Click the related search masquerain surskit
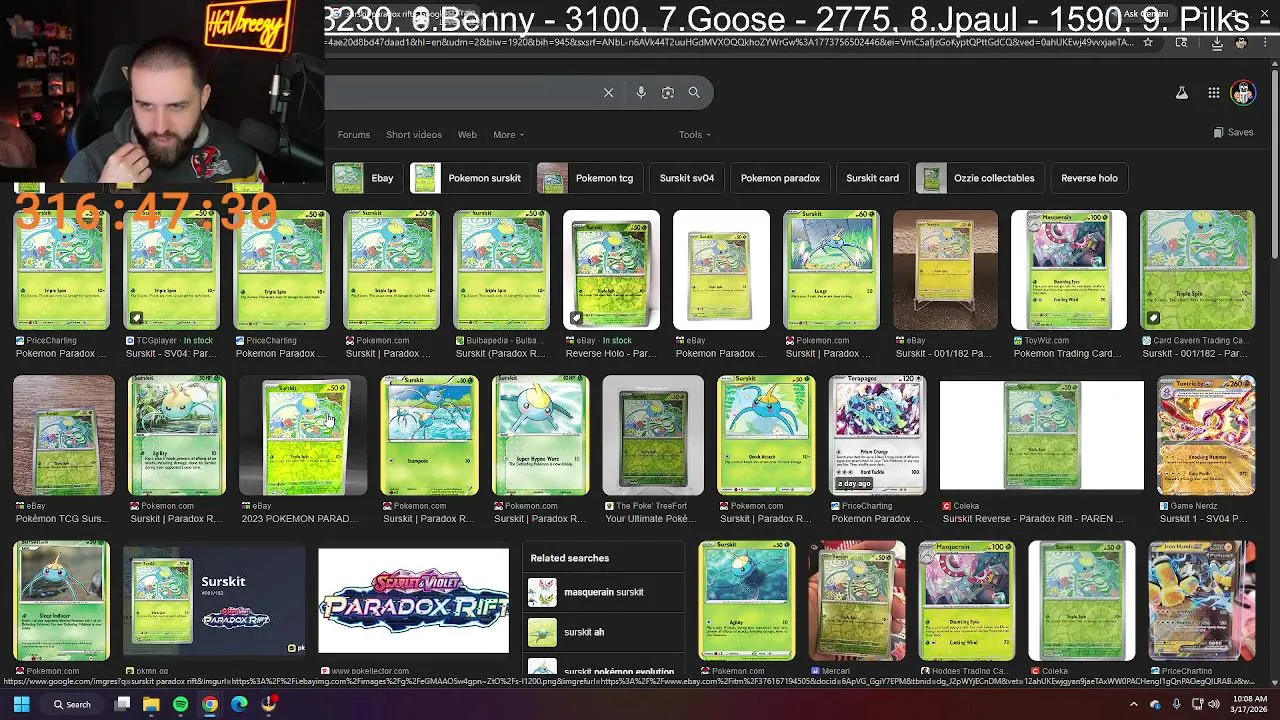The height and width of the screenshot is (720, 1280). (604, 592)
